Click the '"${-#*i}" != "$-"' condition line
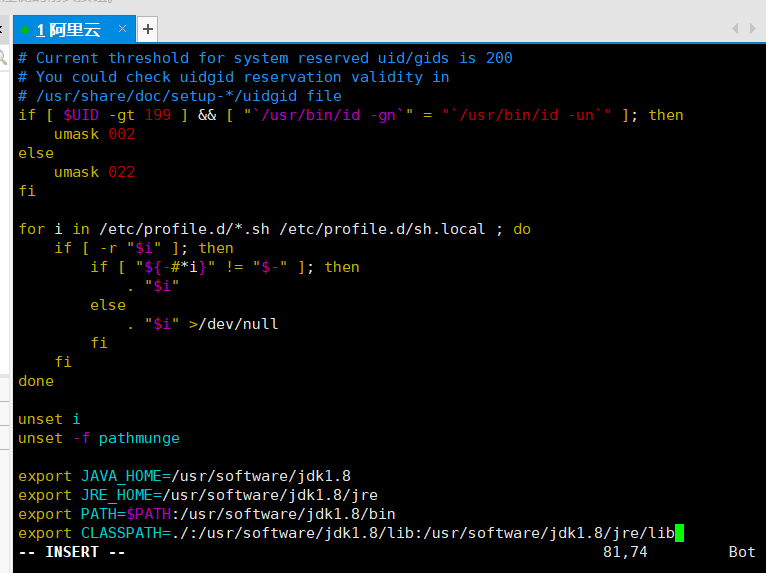Viewport: 766px width, 573px height. tap(225, 267)
